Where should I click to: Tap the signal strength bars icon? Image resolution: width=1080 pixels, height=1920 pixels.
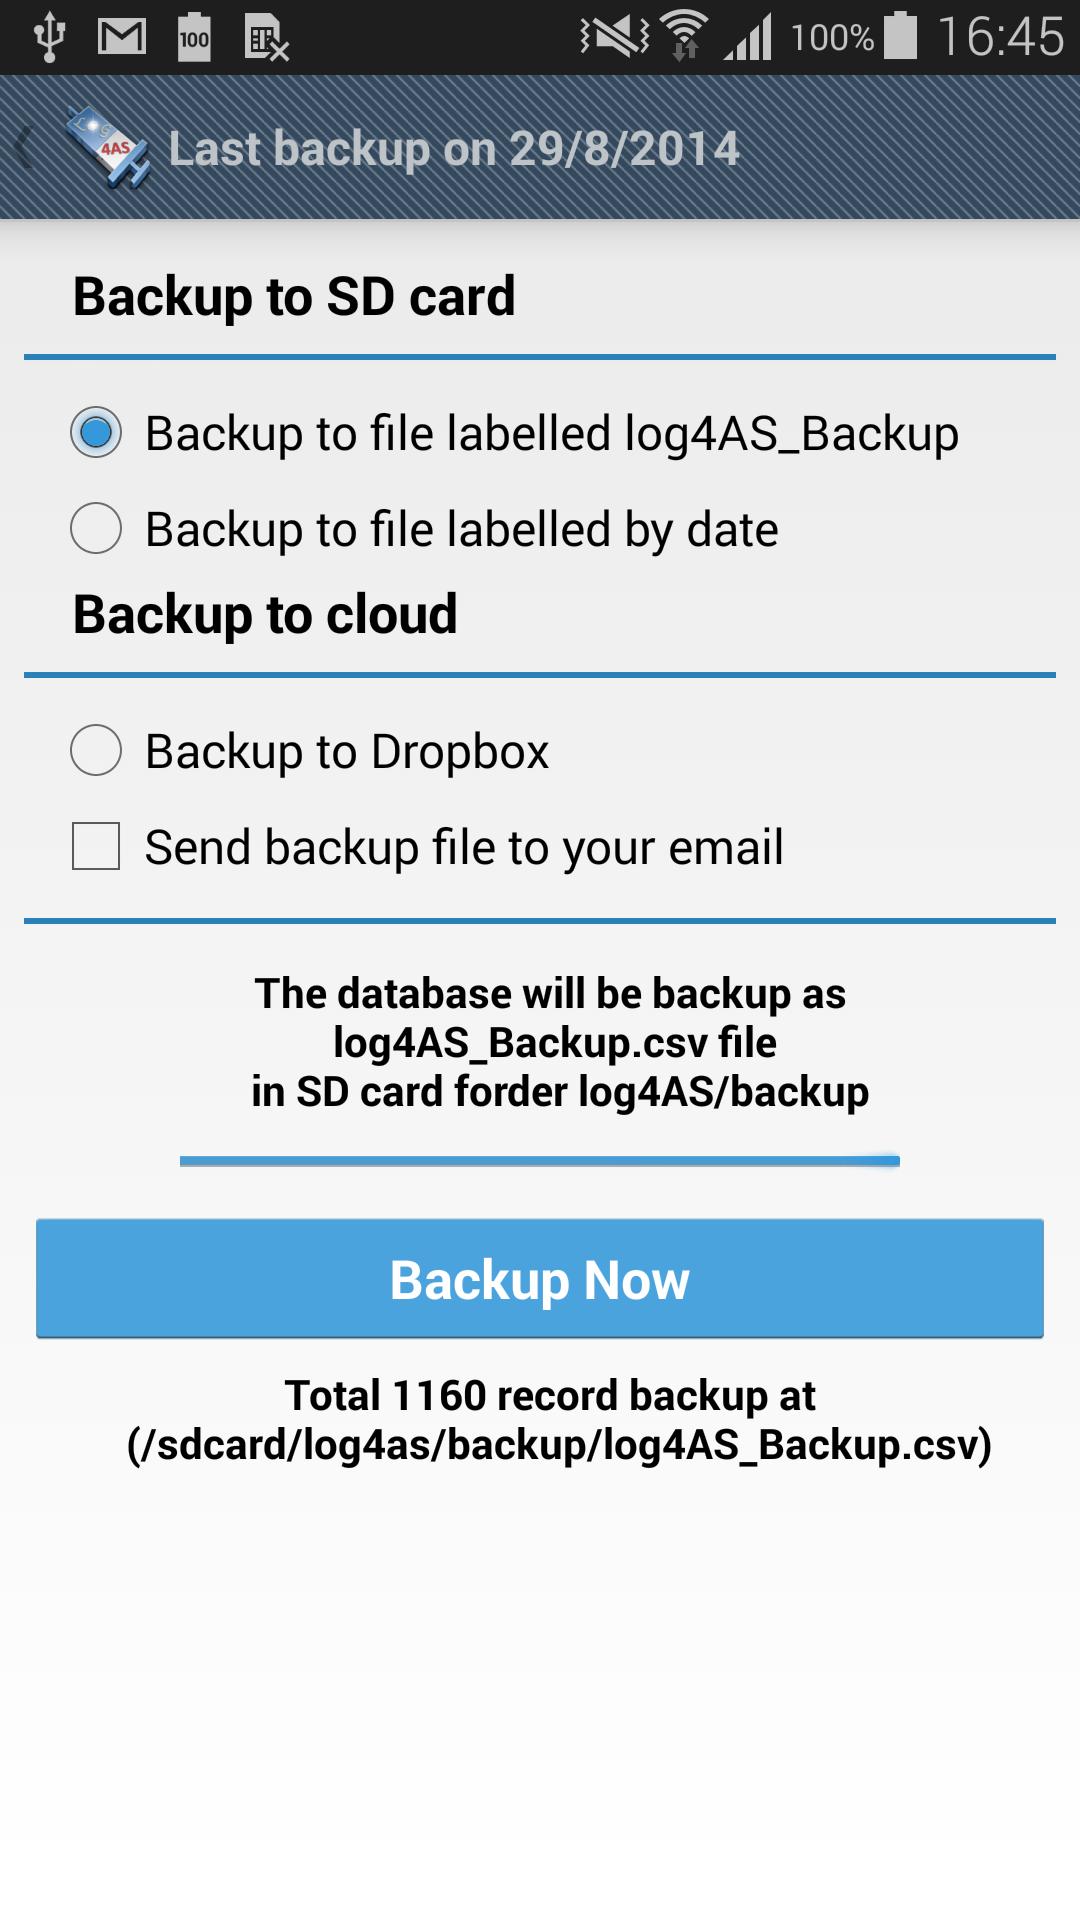coord(748,38)
